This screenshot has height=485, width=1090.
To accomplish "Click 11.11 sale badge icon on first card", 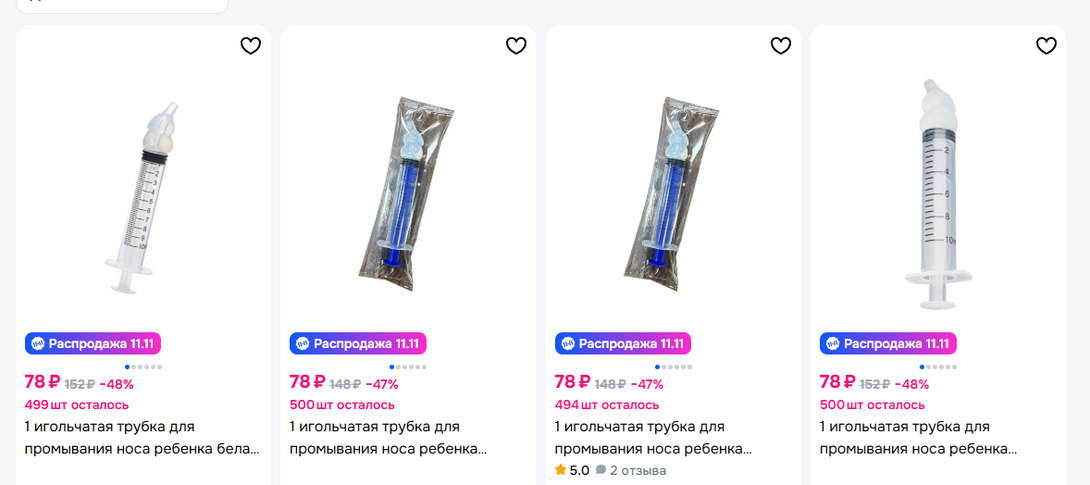I will point(37,343).
